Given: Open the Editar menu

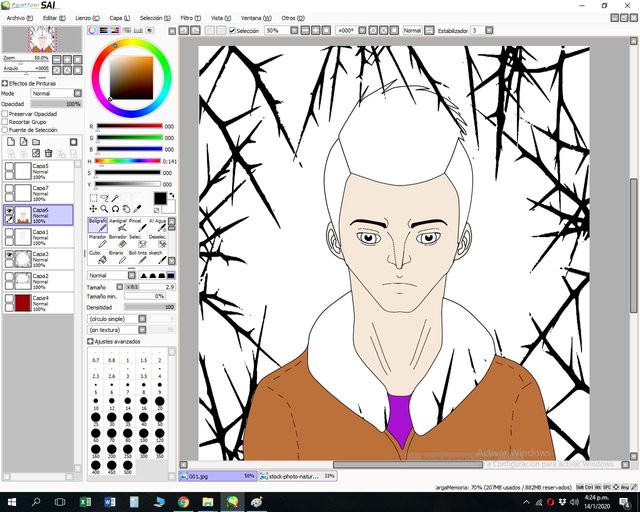Looking at the screenshot, I should coord(54,18).
